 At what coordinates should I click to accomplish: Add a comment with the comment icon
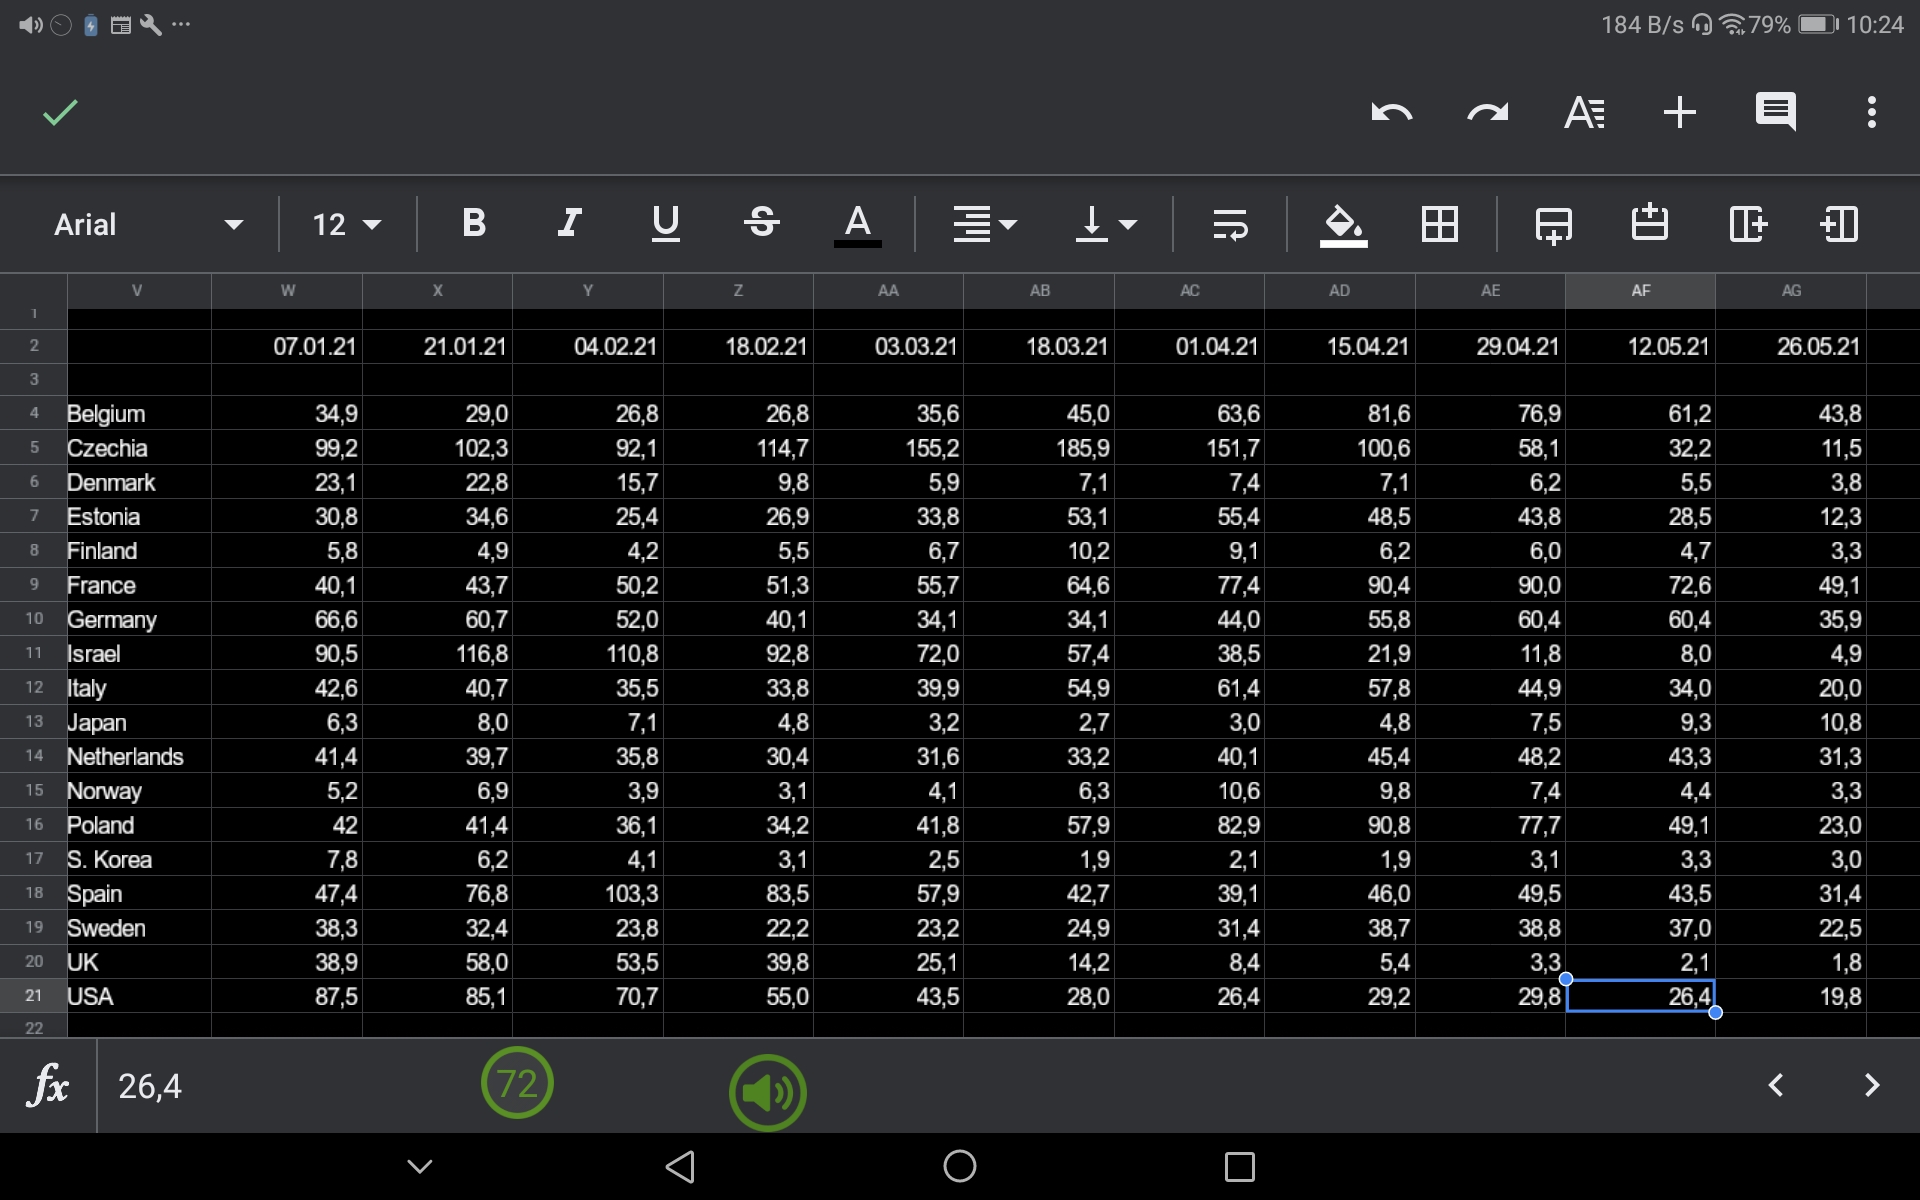(1775, 112)
